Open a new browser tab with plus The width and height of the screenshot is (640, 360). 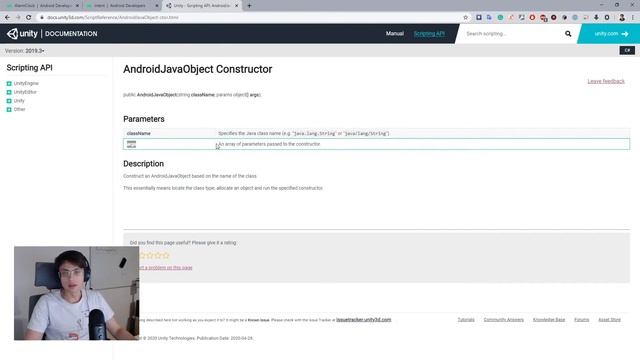click(249, 6)
